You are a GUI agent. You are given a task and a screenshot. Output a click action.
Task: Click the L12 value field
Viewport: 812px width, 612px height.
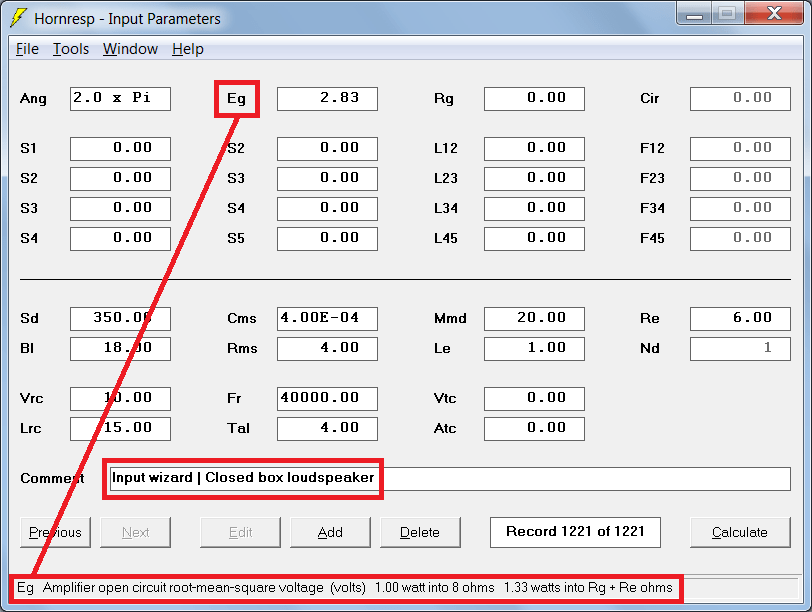534,149
